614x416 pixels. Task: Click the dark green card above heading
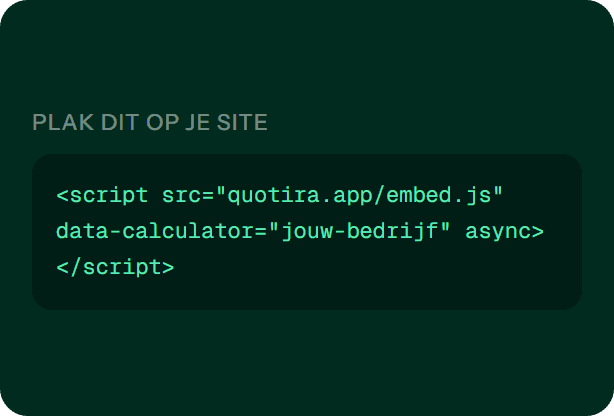click(x=307, y=55)
